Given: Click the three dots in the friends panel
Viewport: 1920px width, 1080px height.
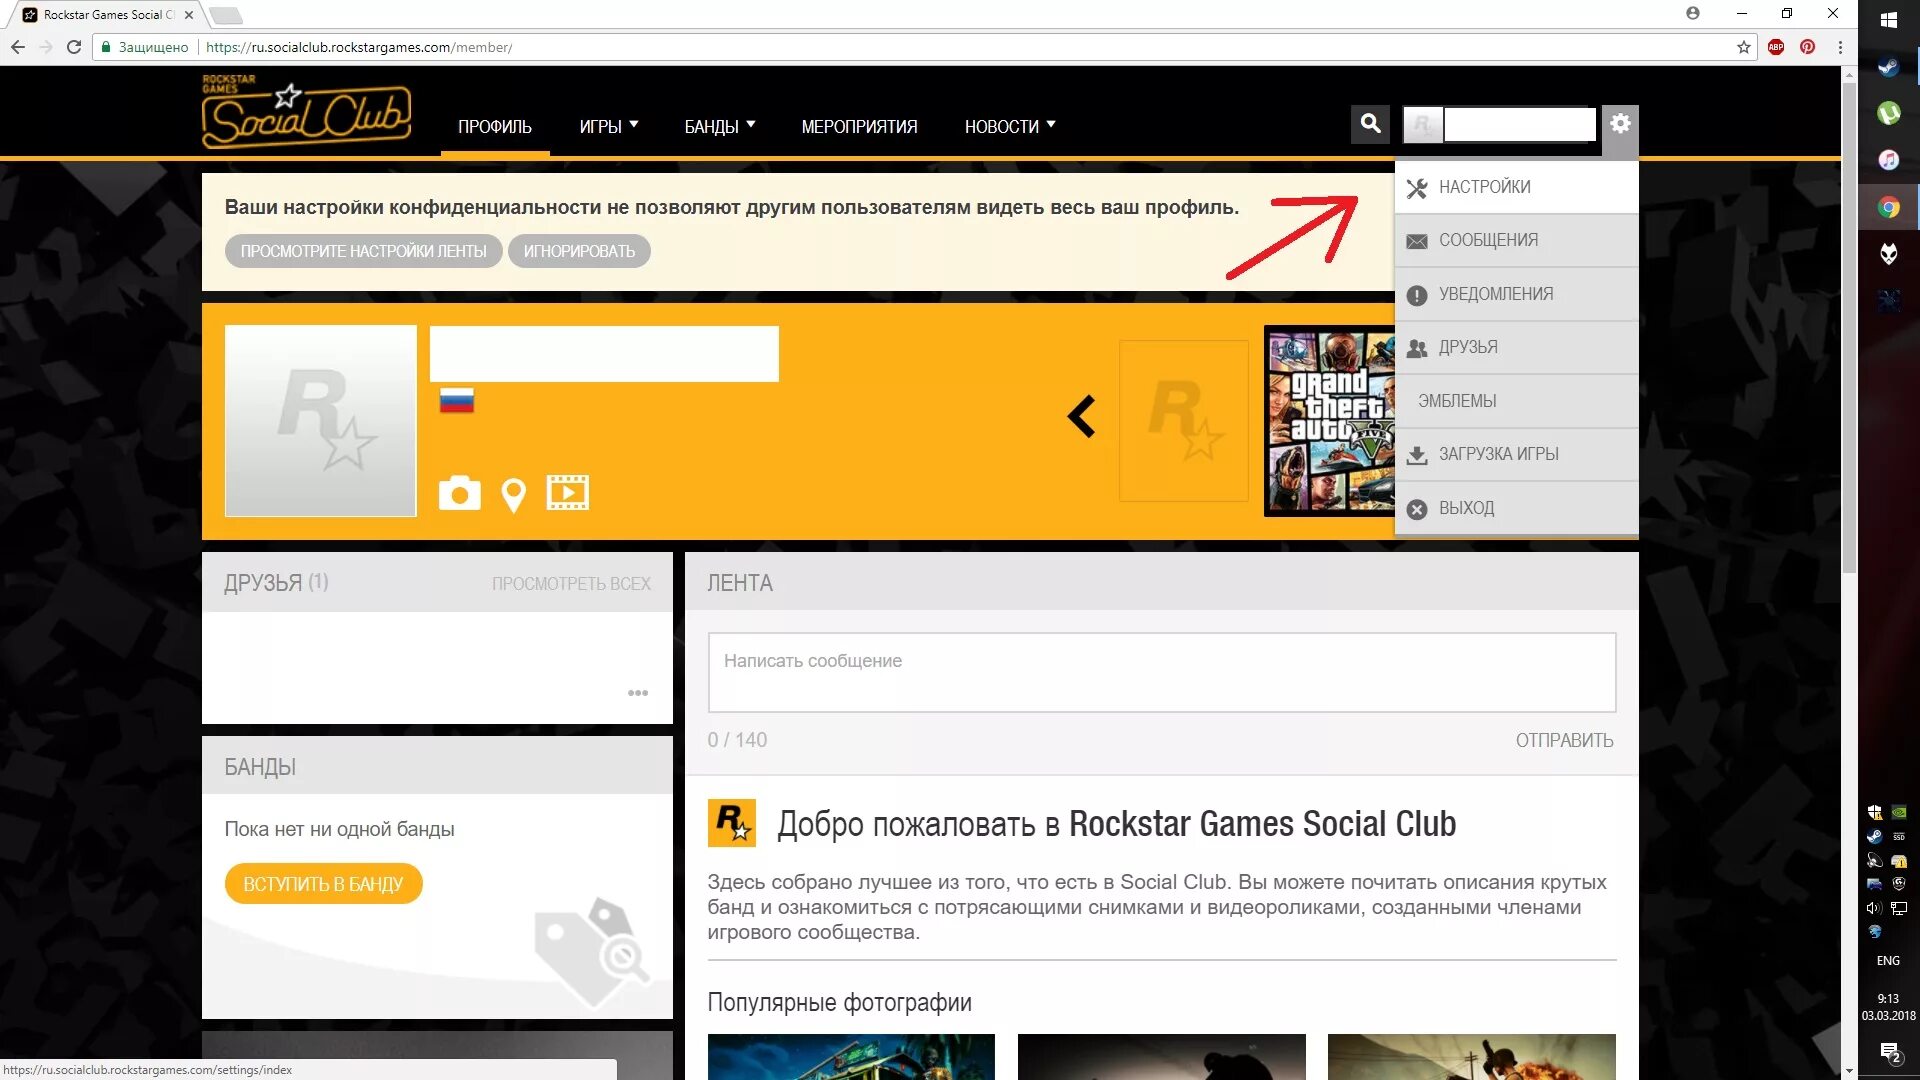Looking at the screenshot, I should coord(638,693).
